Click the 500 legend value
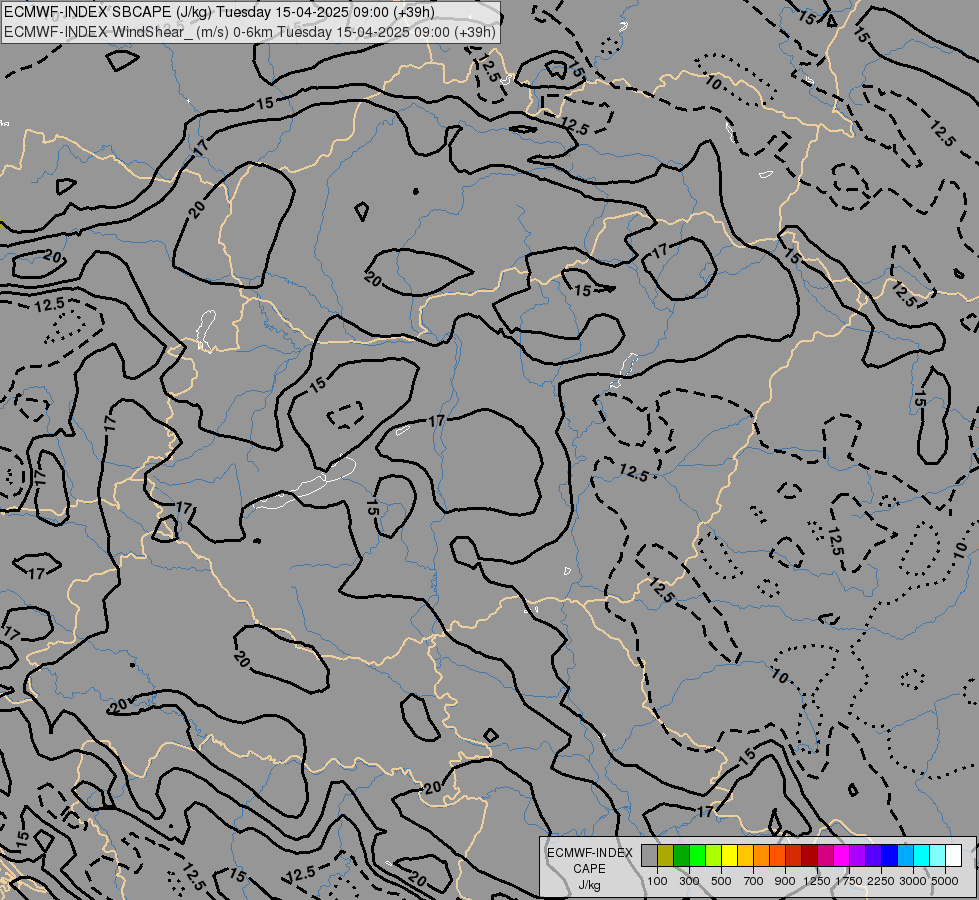The width and height of the screenshot is (979, 900). pyautogui.click(x=721, y=881)
